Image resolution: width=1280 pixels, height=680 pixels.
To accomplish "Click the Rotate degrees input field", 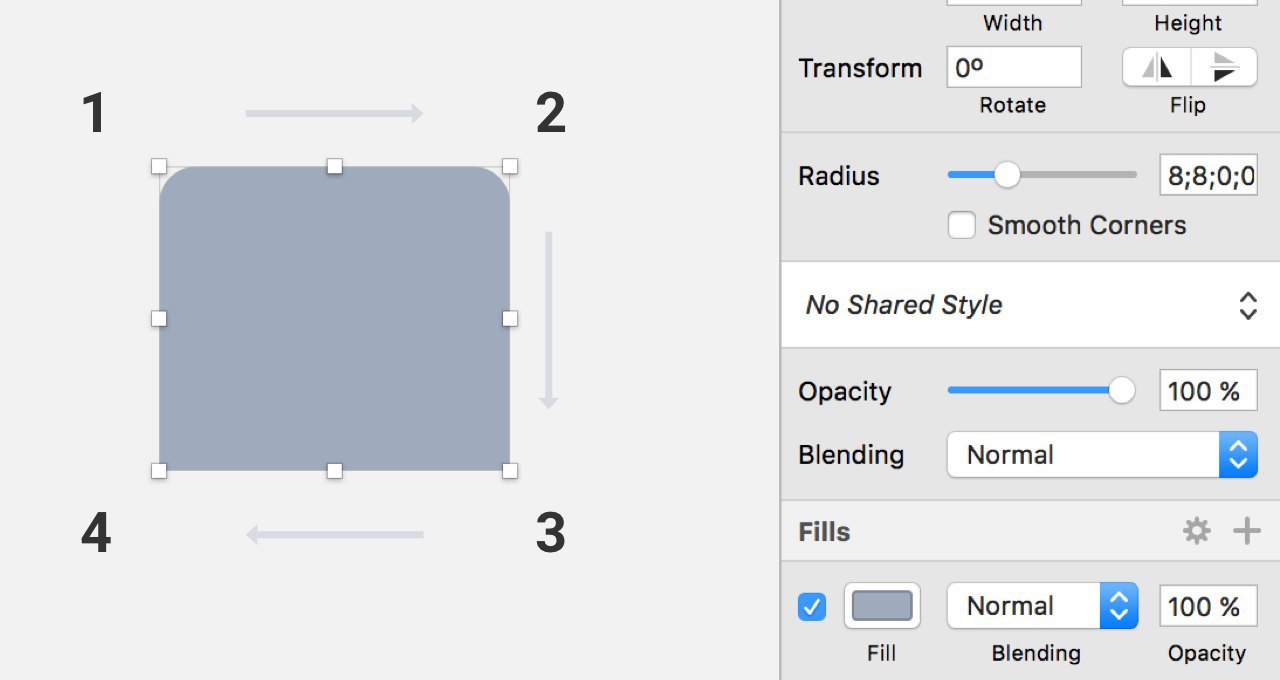I will point(1013,67).
